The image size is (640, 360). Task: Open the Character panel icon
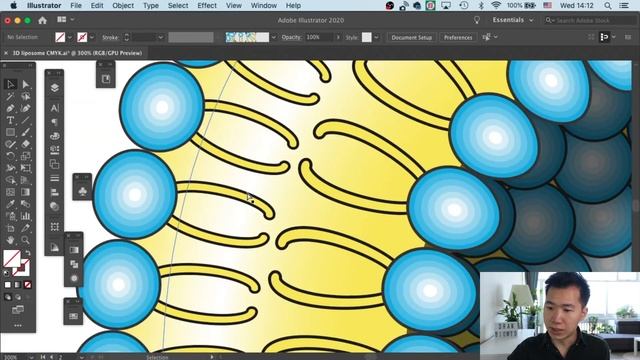[54, 108]
